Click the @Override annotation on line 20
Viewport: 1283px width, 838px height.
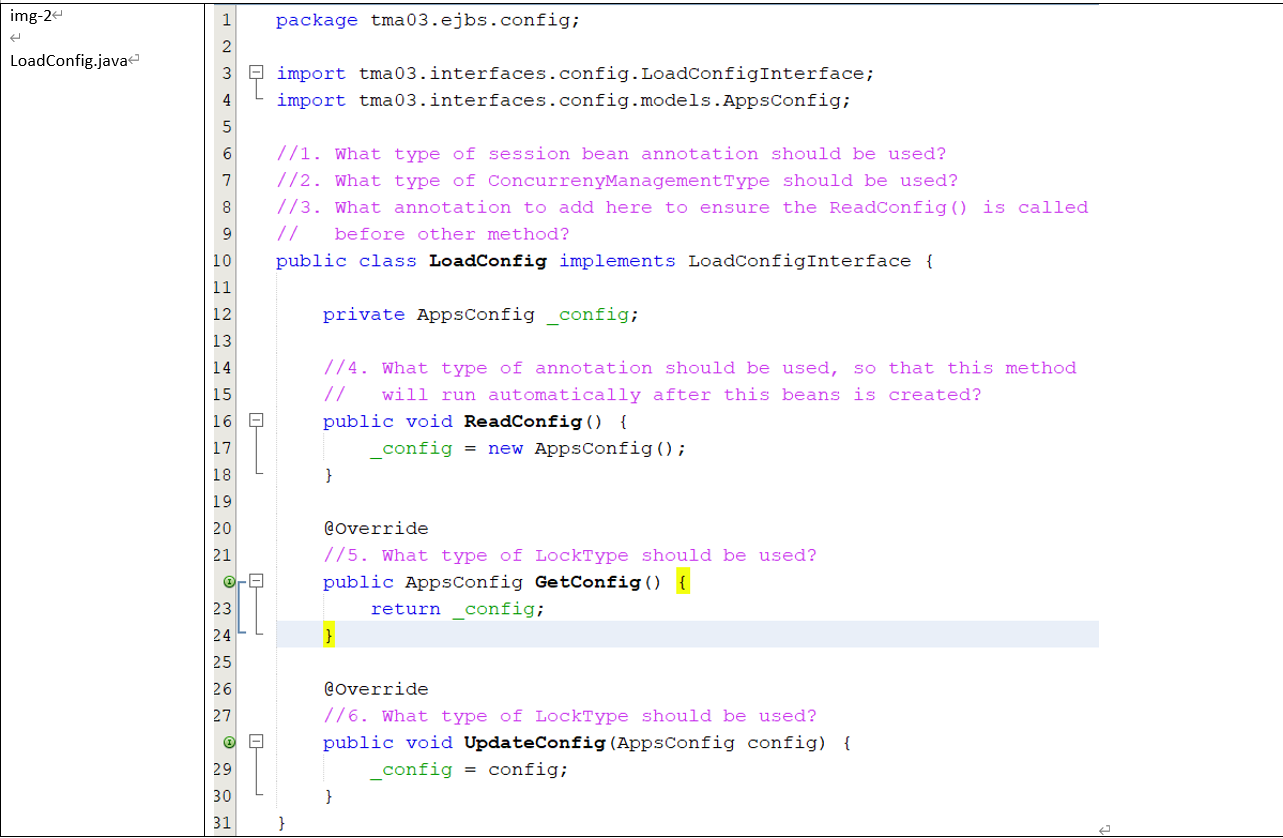click(x=376, y=528)
